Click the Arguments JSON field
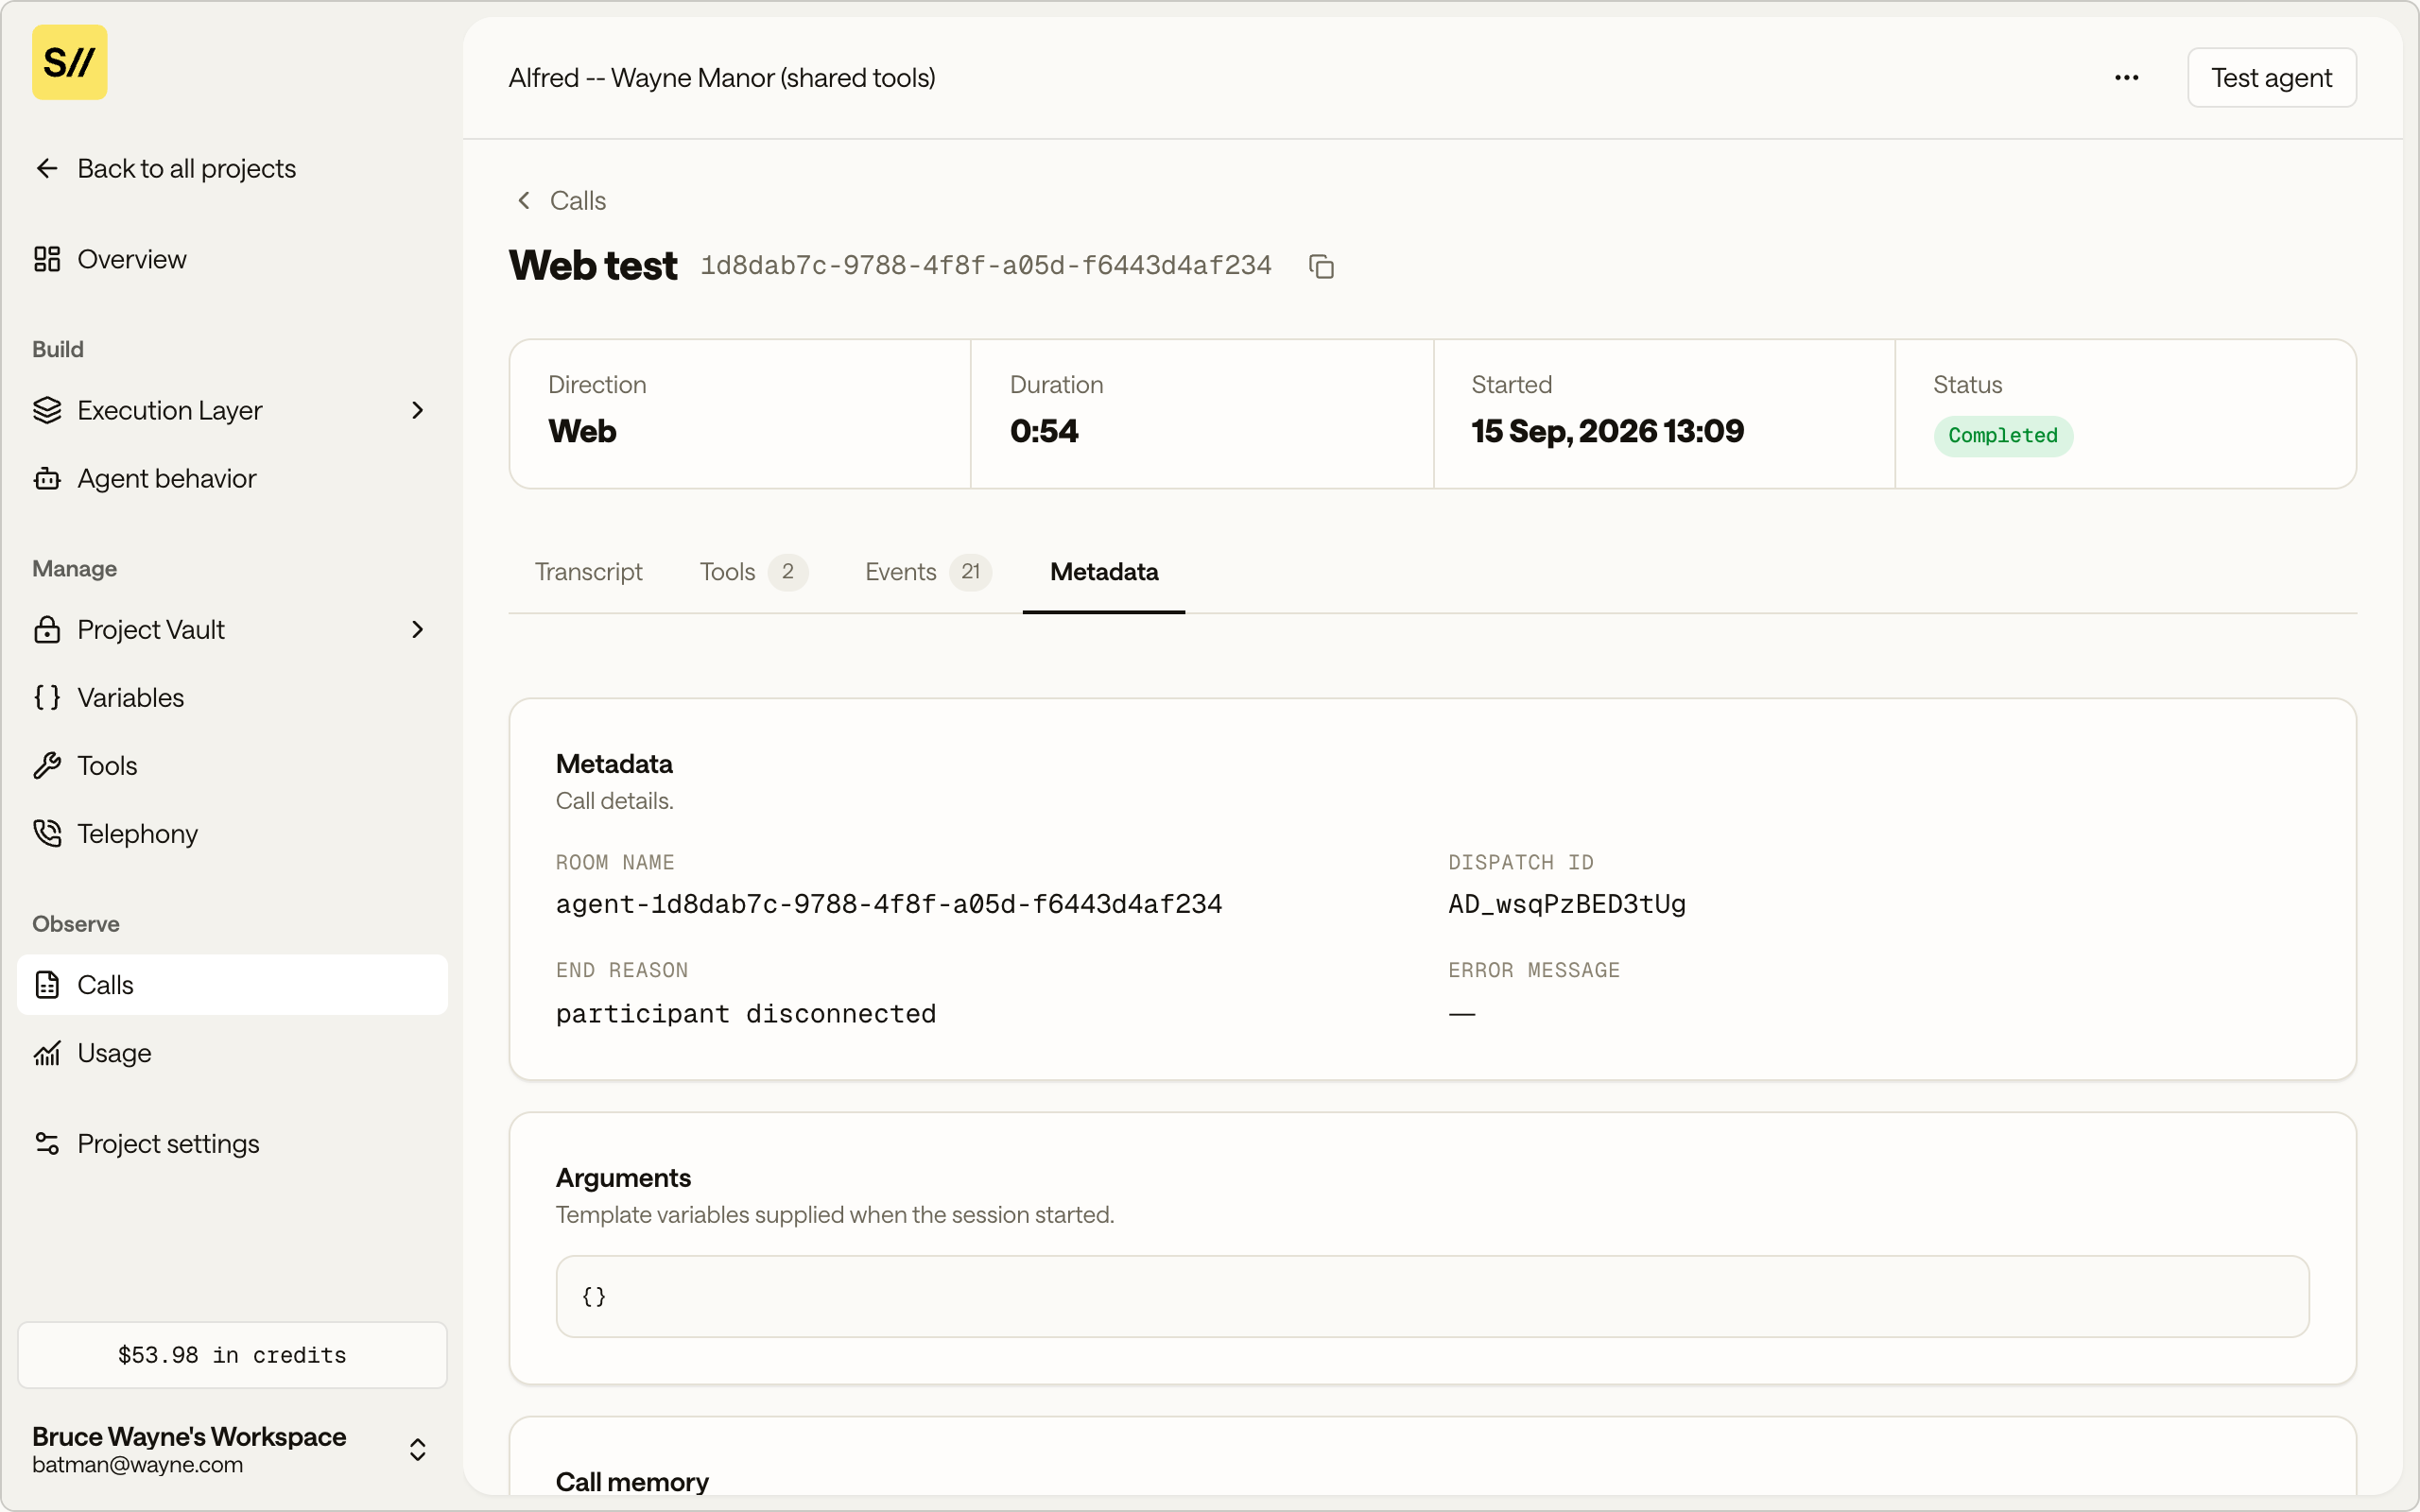Image resolution: width=2420 pixels, height=1512 pixels. pos(1432,1296)
